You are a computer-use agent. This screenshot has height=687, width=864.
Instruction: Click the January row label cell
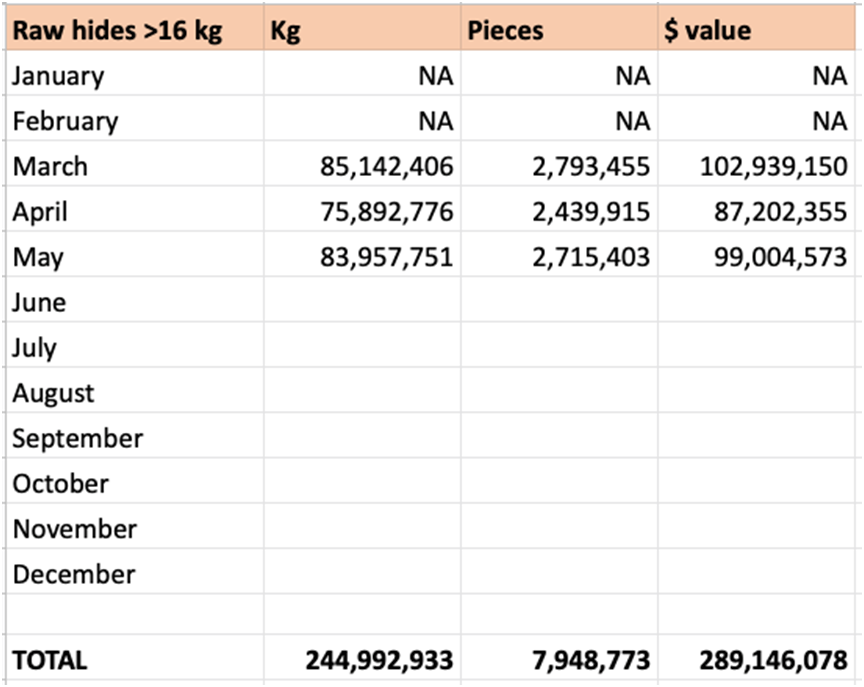tap(135, 74)
